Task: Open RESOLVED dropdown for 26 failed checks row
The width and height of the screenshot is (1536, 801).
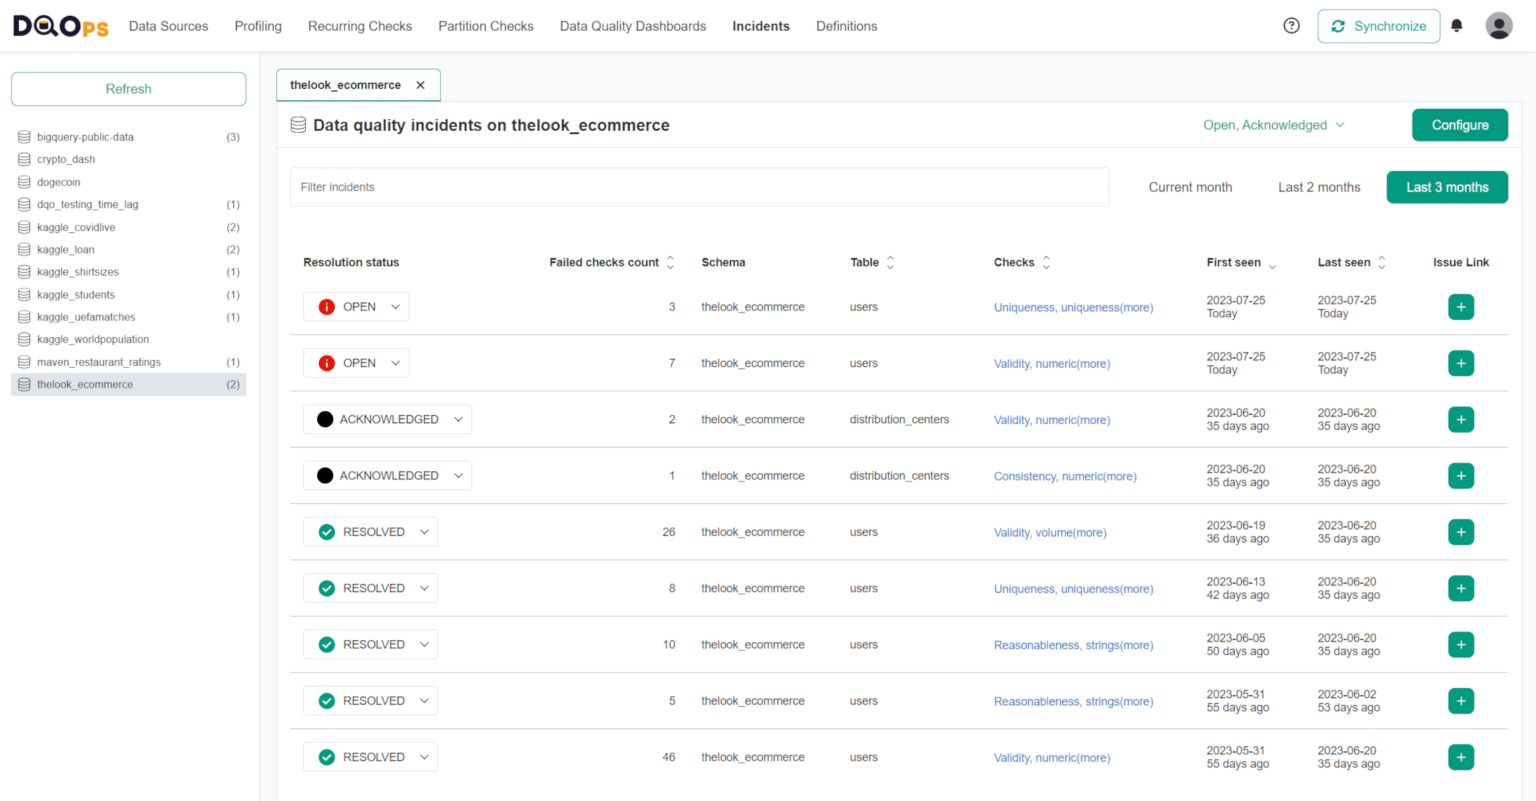Action: [370, 532]
